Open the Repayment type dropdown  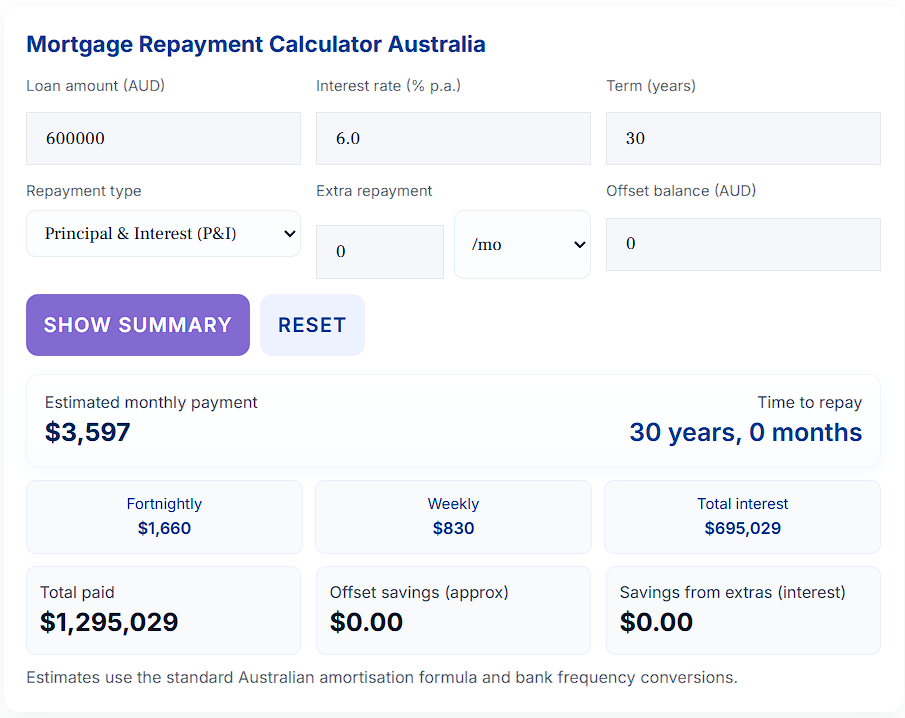coord(163,234)
